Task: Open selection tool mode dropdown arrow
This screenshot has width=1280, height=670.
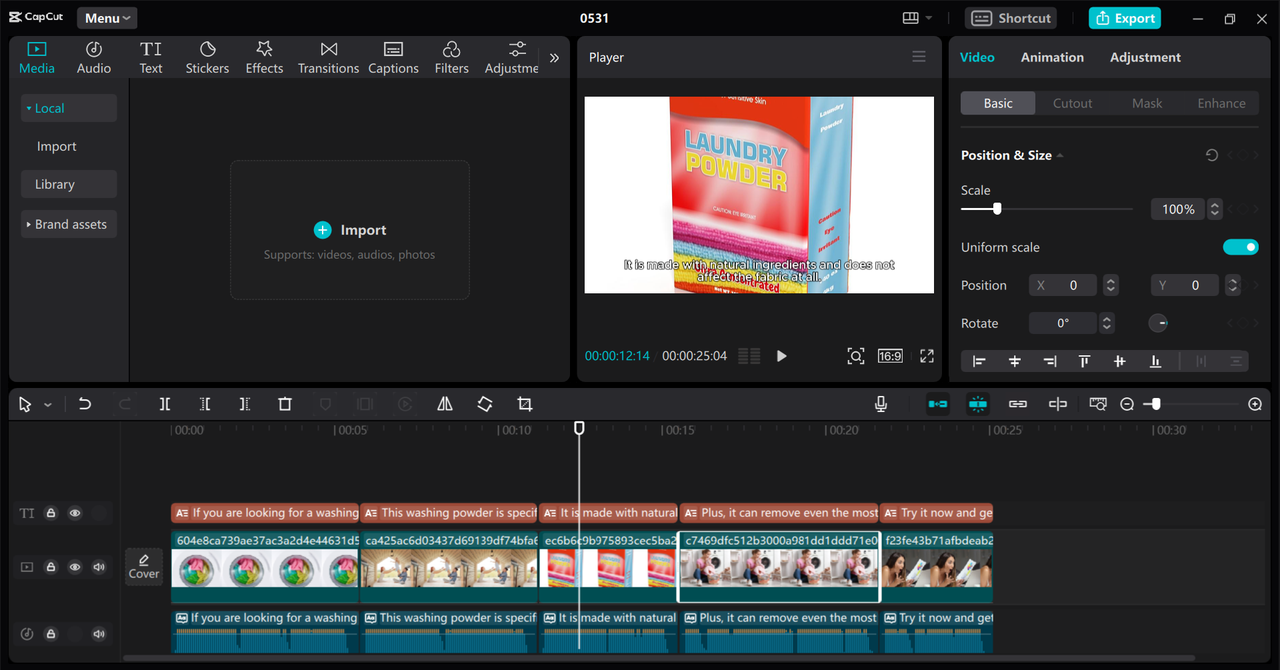Action: click(x=48, y=405)
